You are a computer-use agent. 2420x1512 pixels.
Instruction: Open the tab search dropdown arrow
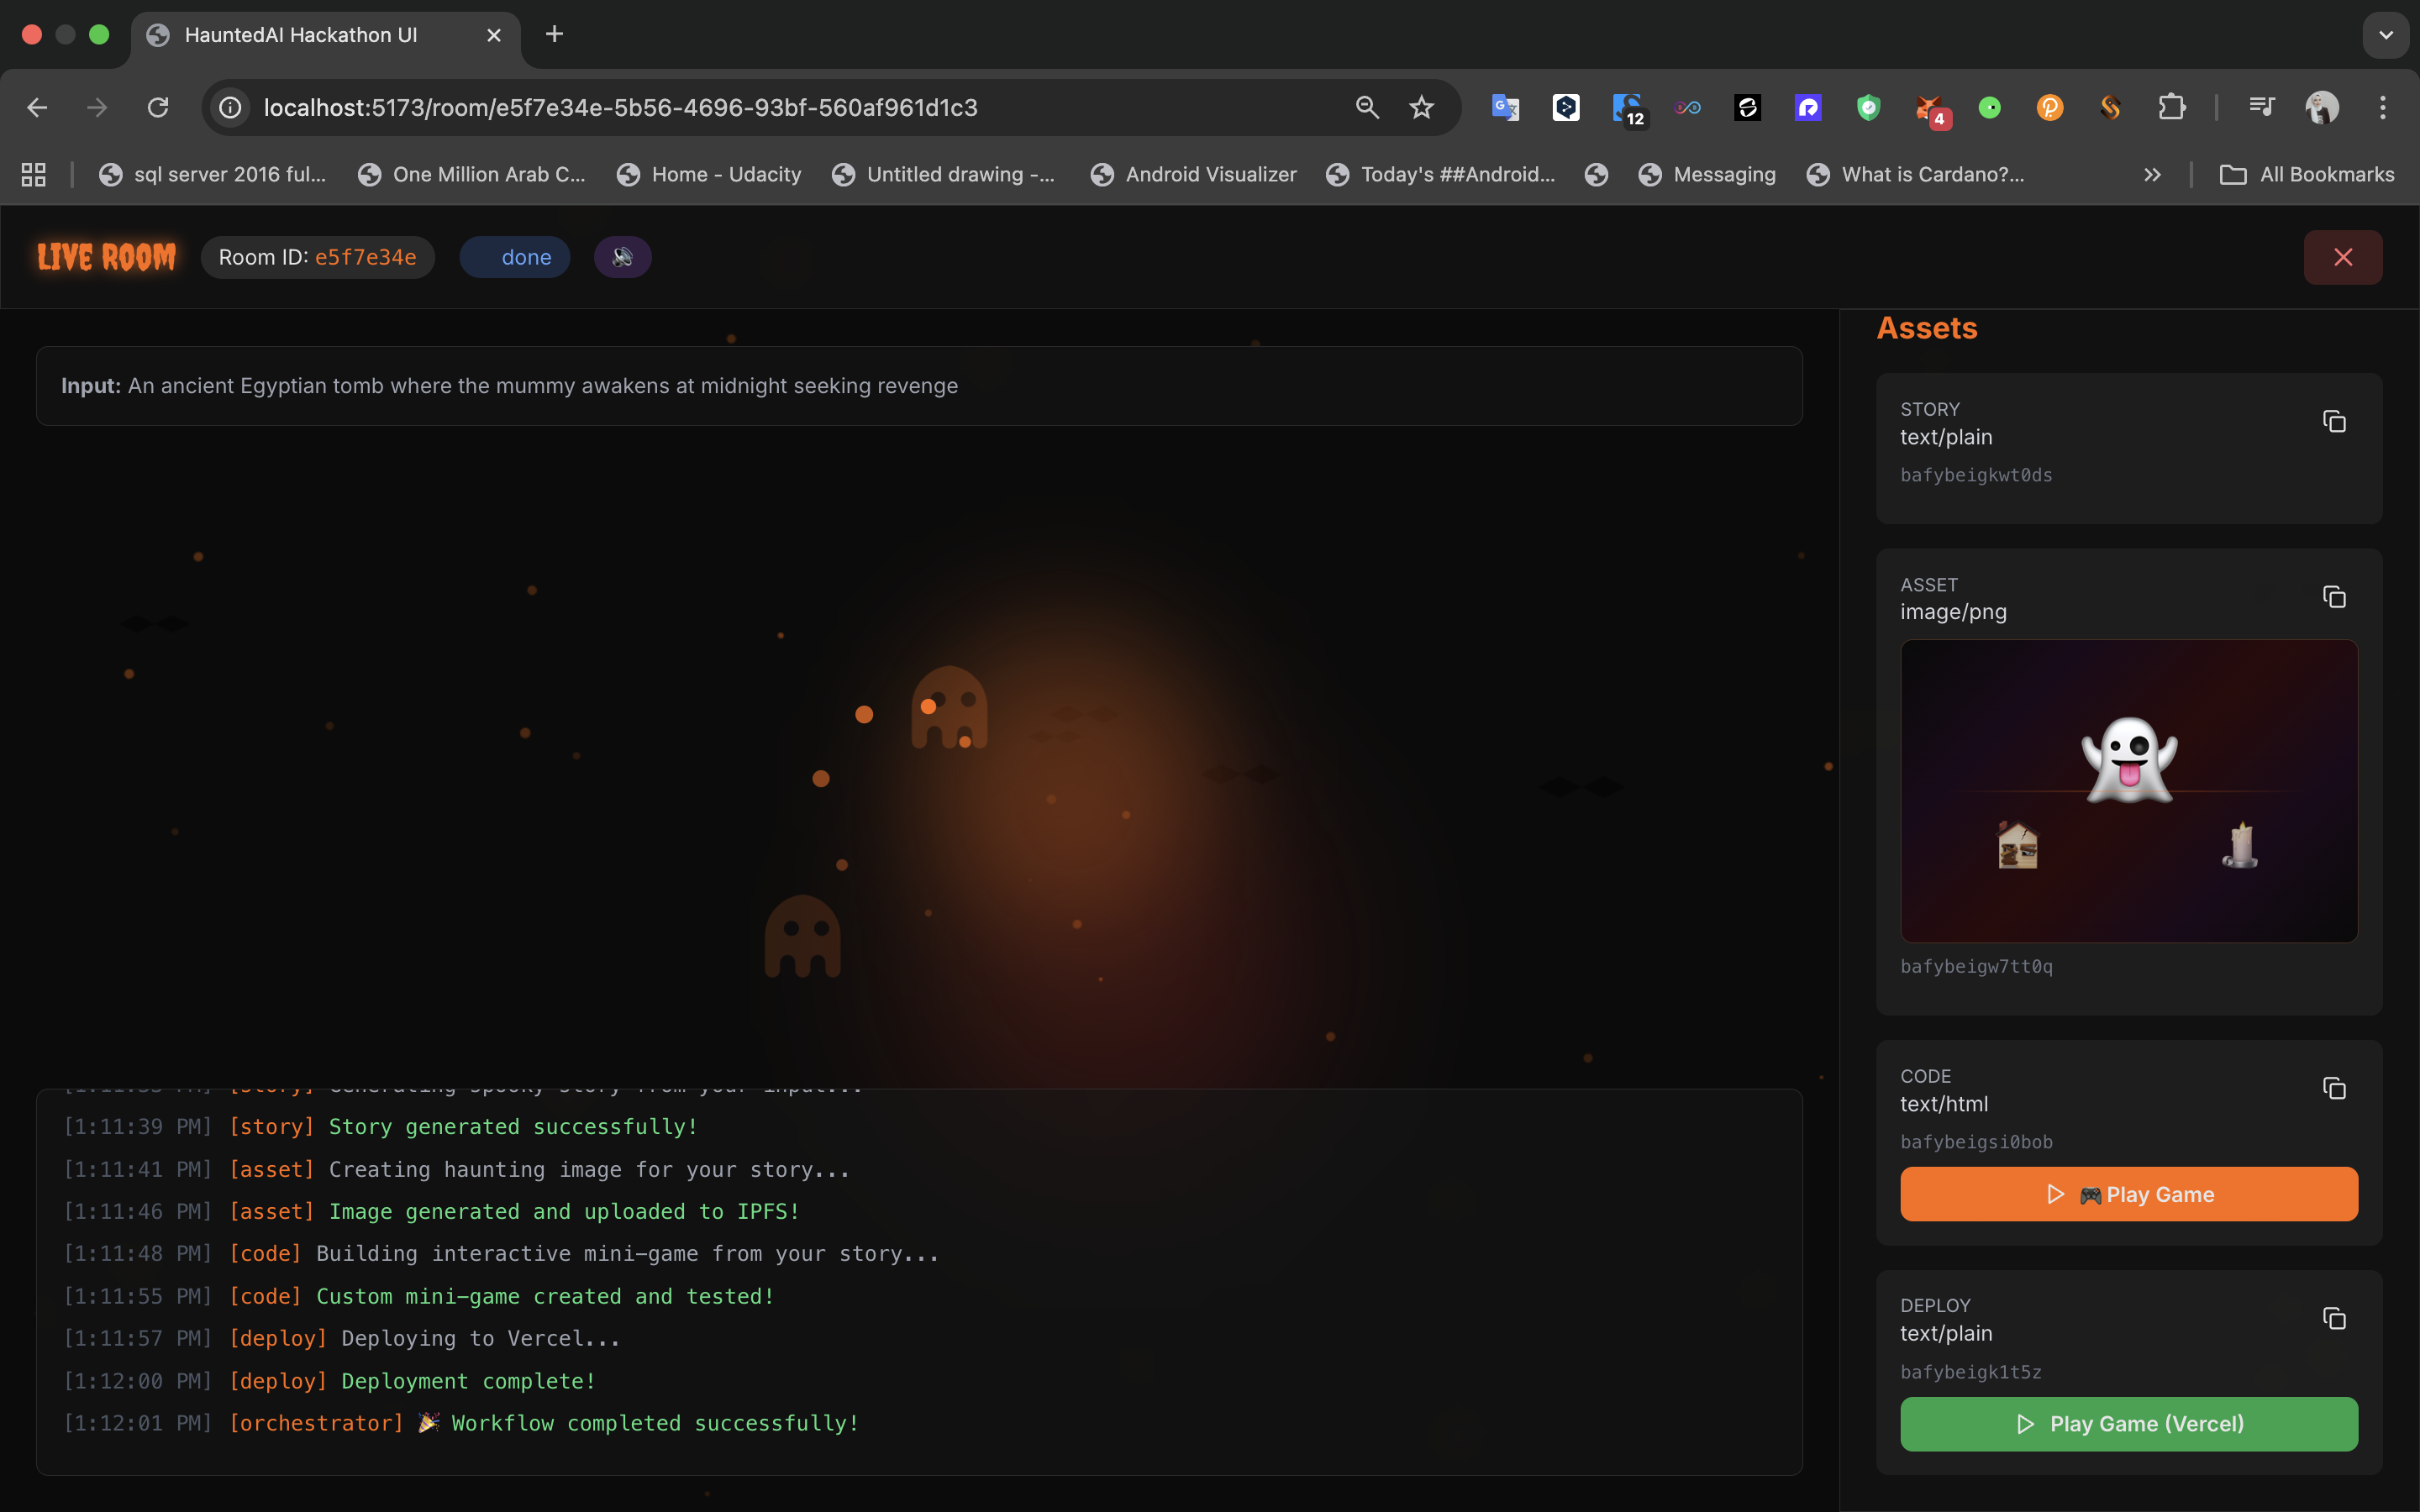tap(2385, 35)
